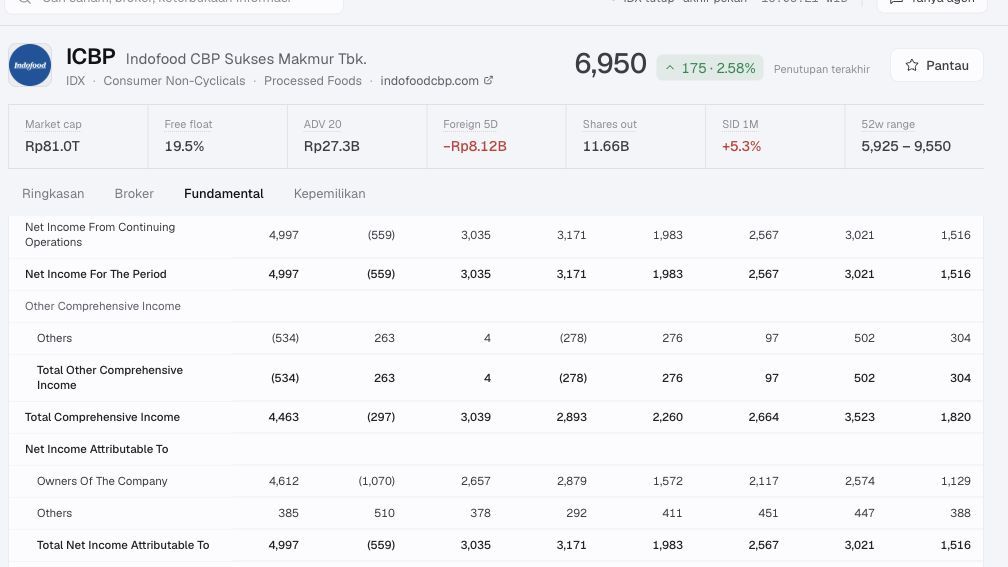Click the IDX exchange label
The image size is (1008, 567).
tap(75, 80)
